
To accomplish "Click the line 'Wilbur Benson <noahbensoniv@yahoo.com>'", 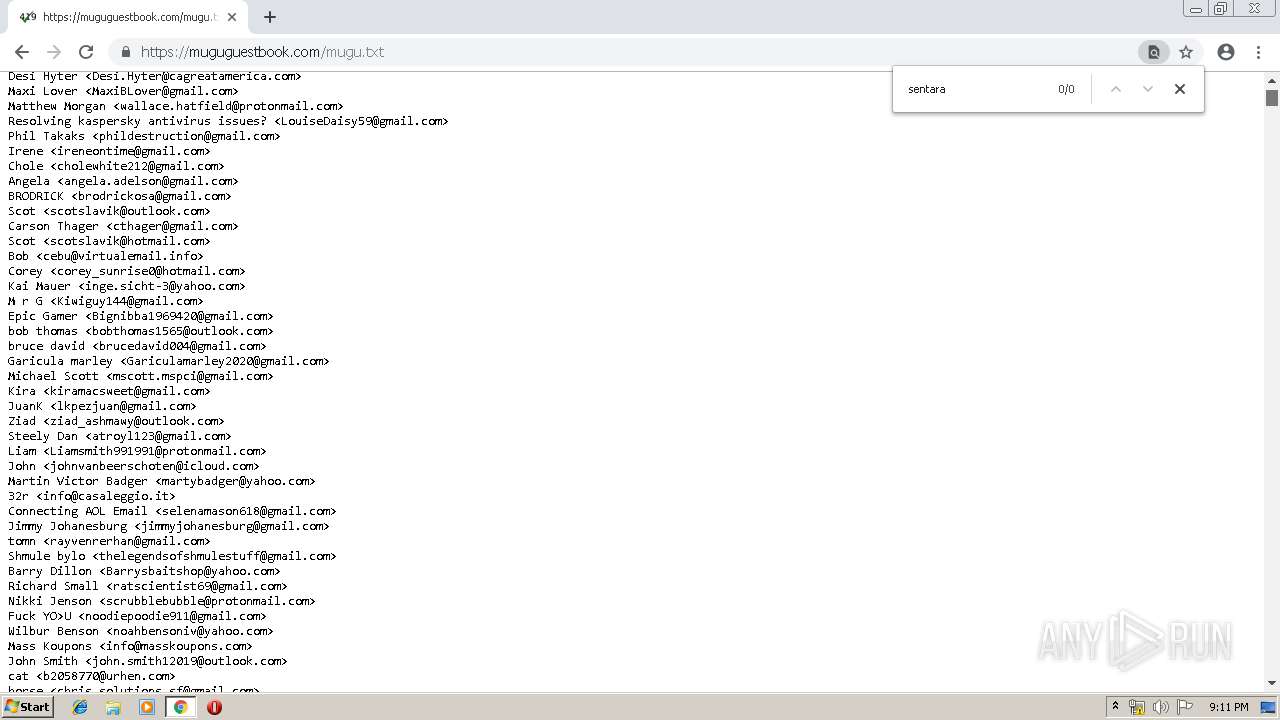I will [141, 631].
